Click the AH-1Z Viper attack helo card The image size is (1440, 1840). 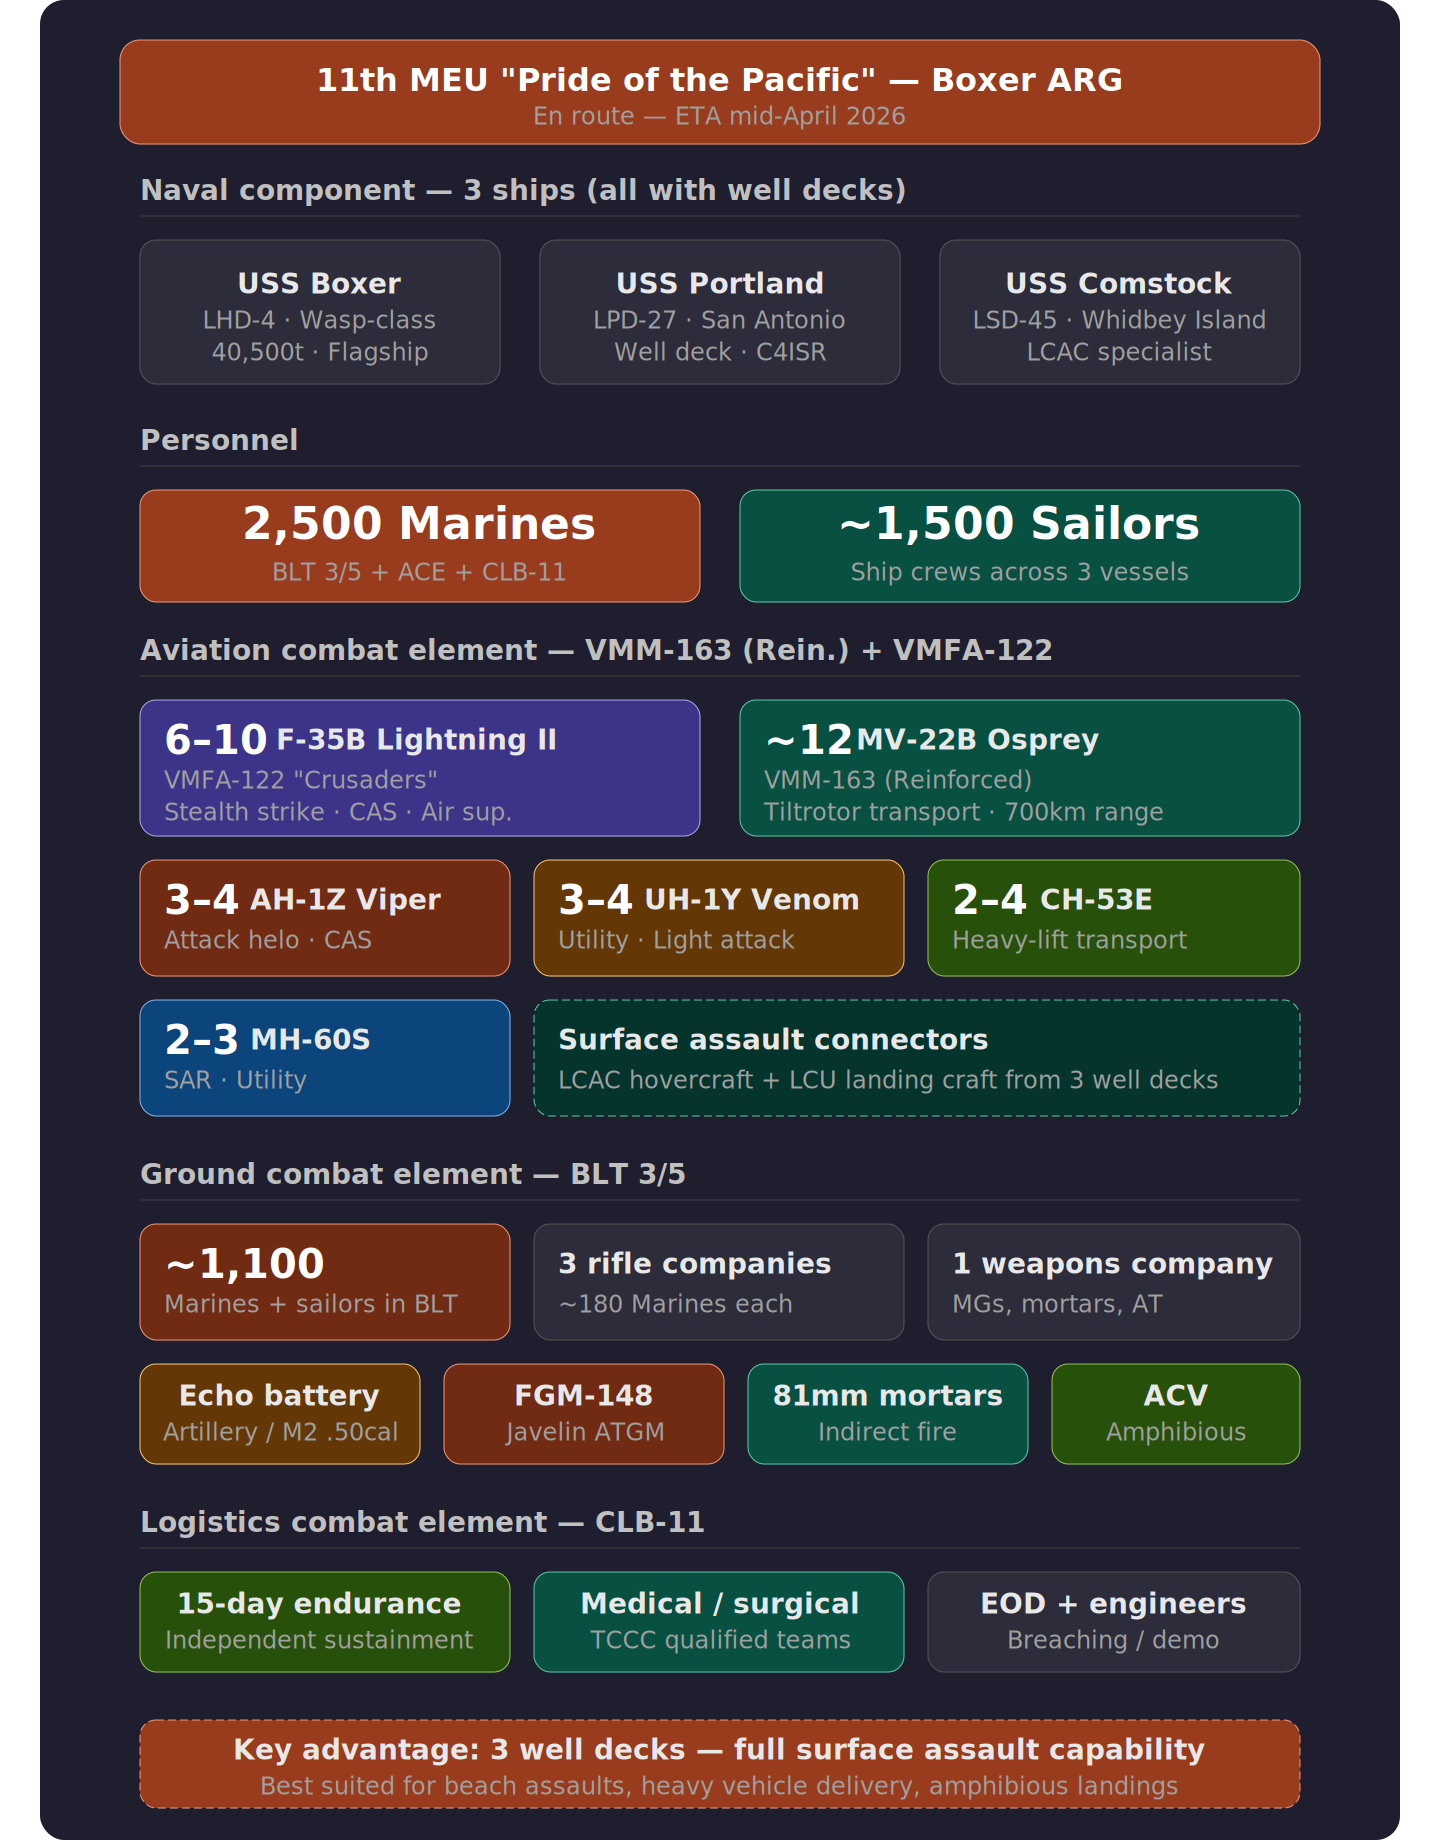[x=325, y=918]
